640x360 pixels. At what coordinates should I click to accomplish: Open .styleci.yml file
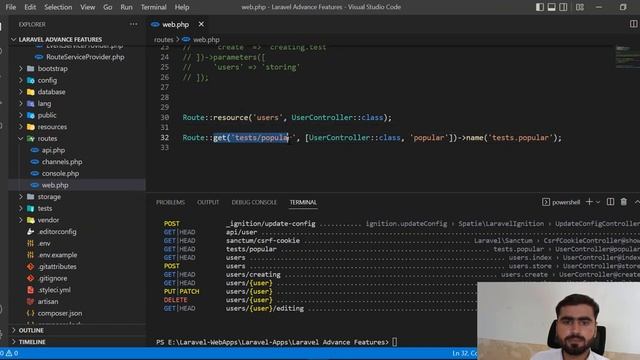tap(54, 290)
